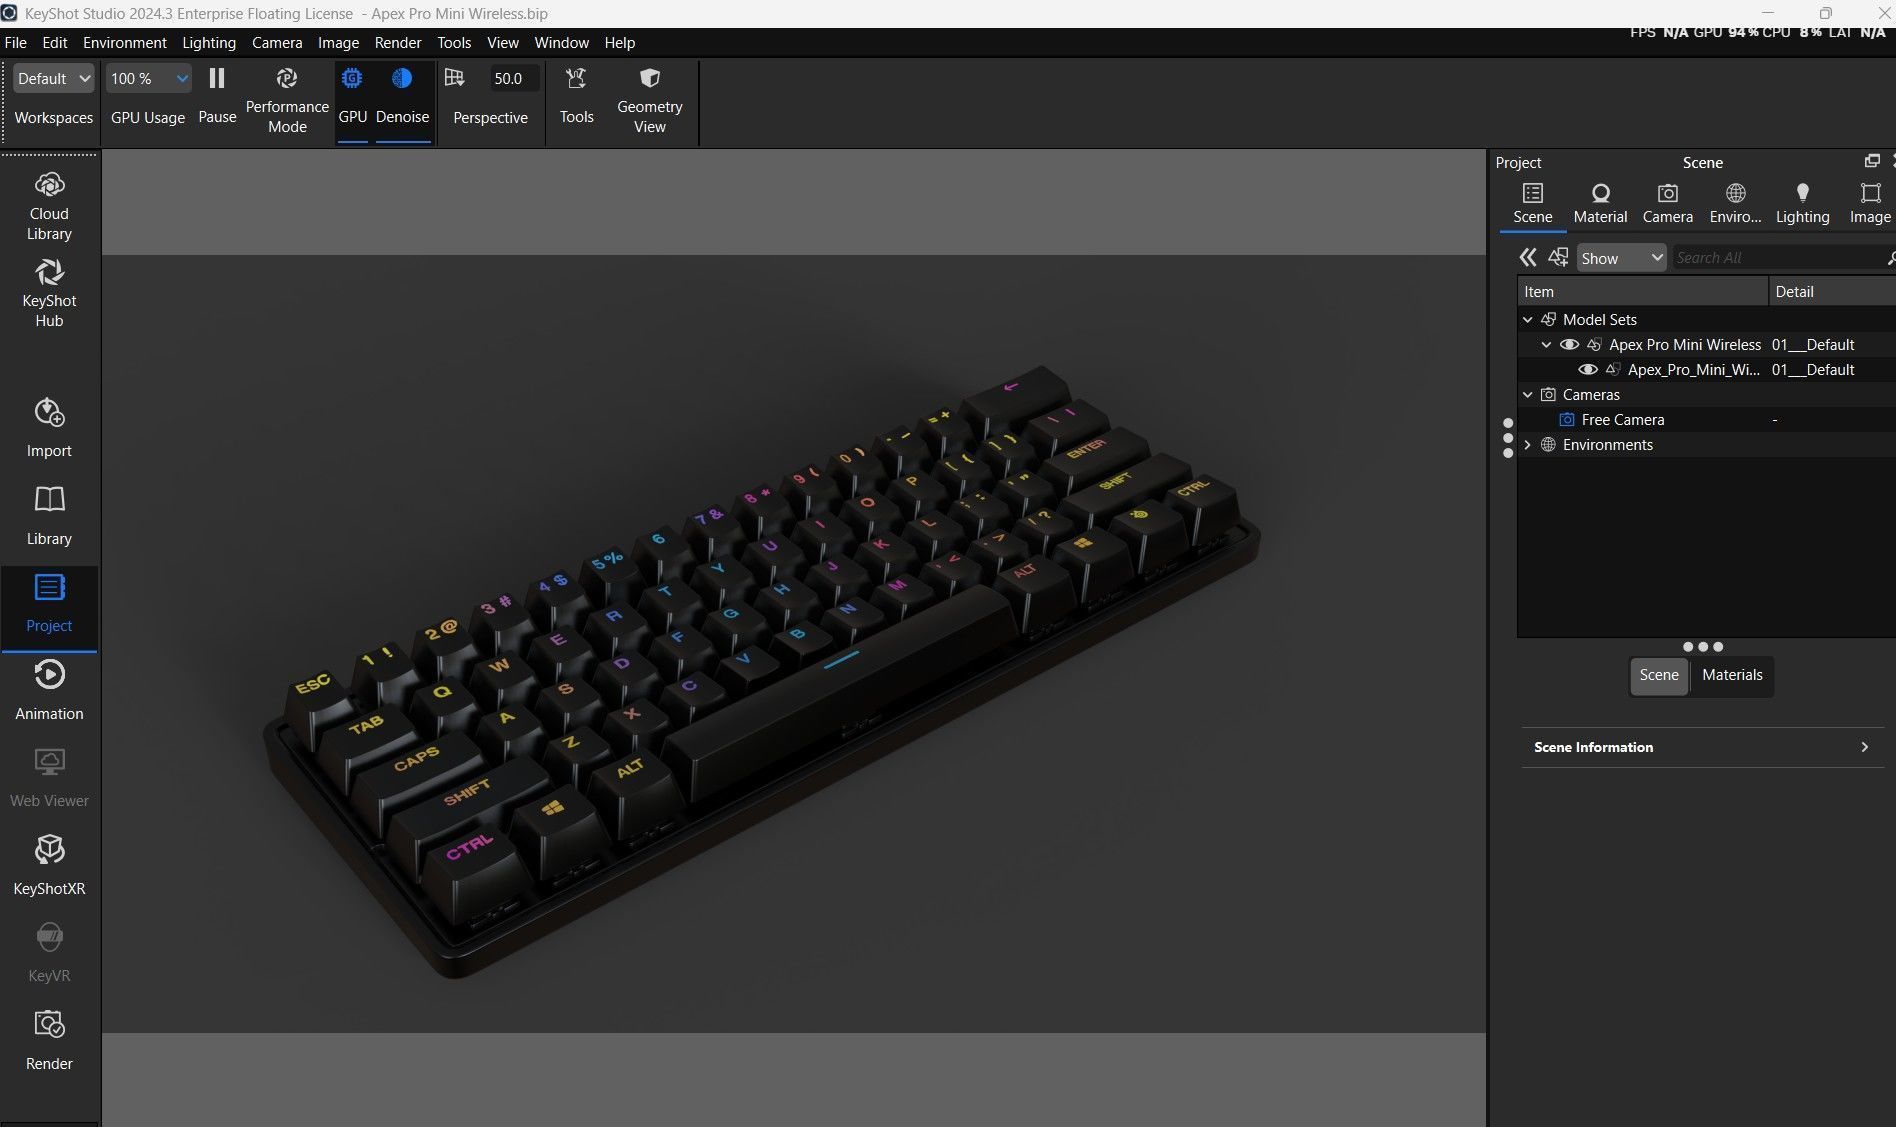Screen dimensions: 1896x1127
Task: Switch to the Image tab
Action: click(x=1869, y=203)
